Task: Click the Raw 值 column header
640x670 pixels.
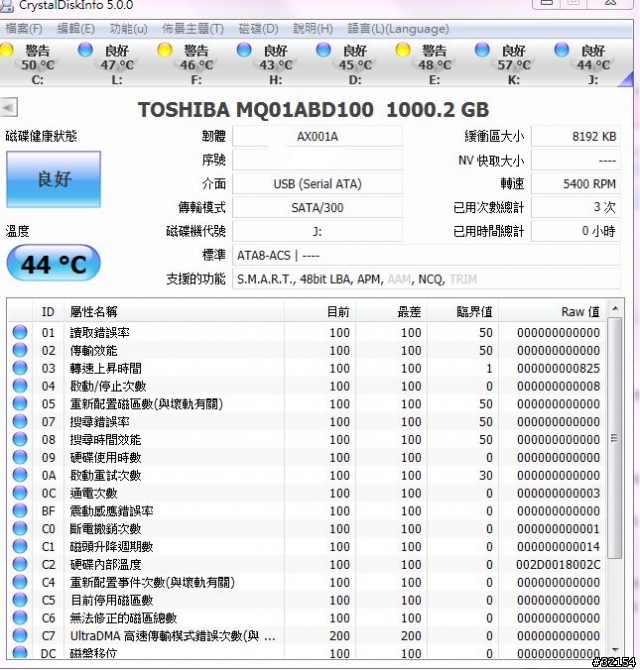Action: click(552, 312)
